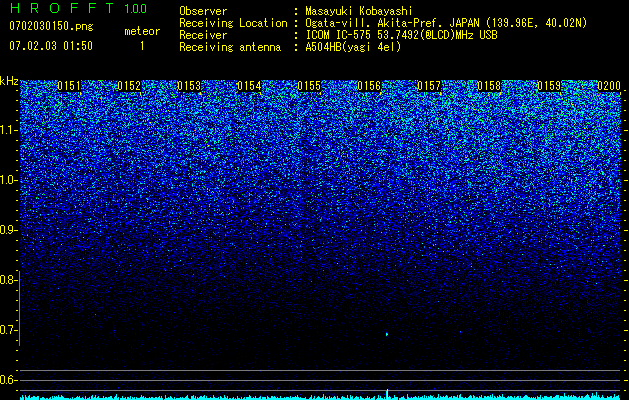Viewport: 629px width, 400px height.
Task: Select antenna value A504HB(yagi 4el)
Action: [353, 47]
